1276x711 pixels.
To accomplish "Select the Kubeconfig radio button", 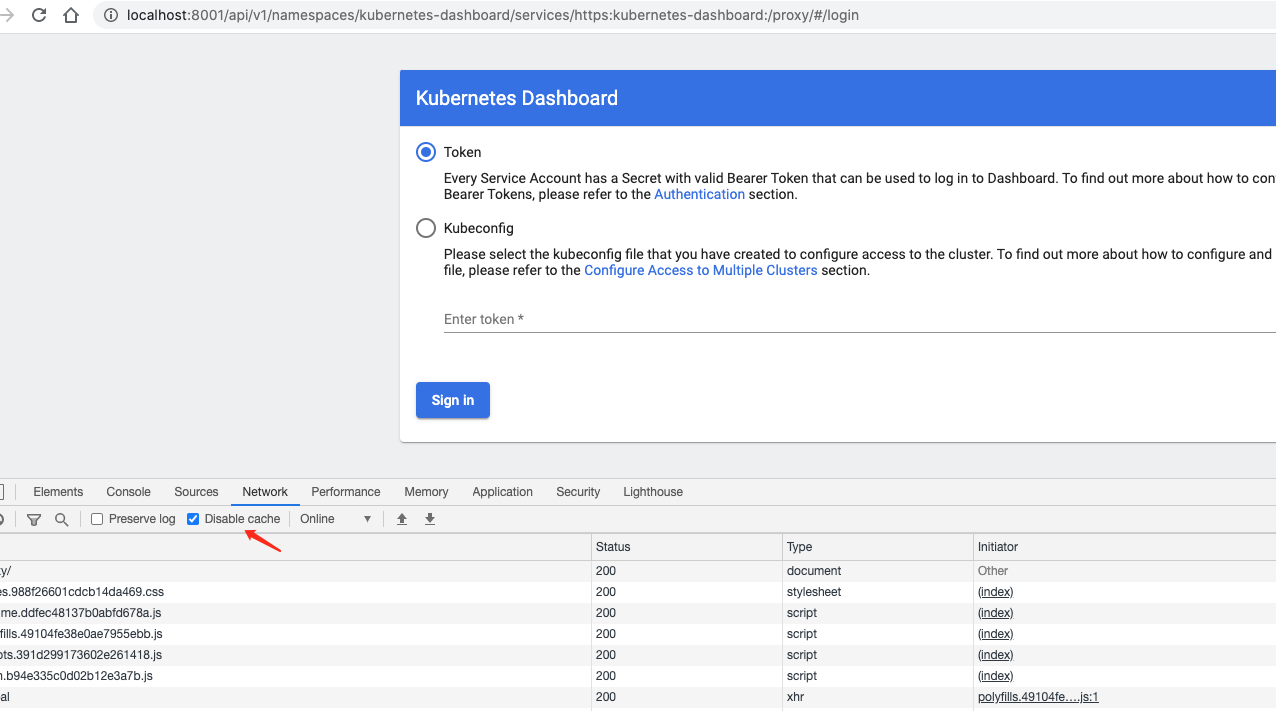I will pyautogui.click(x=426, y=228).
